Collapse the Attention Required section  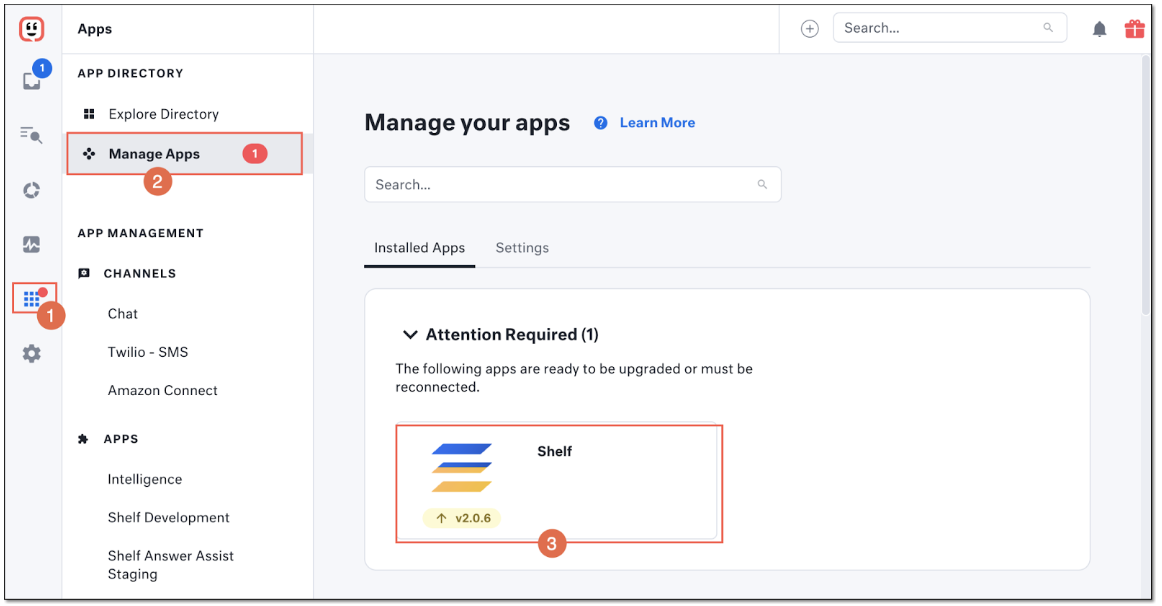pyautogui.click(x=410, y=335)
